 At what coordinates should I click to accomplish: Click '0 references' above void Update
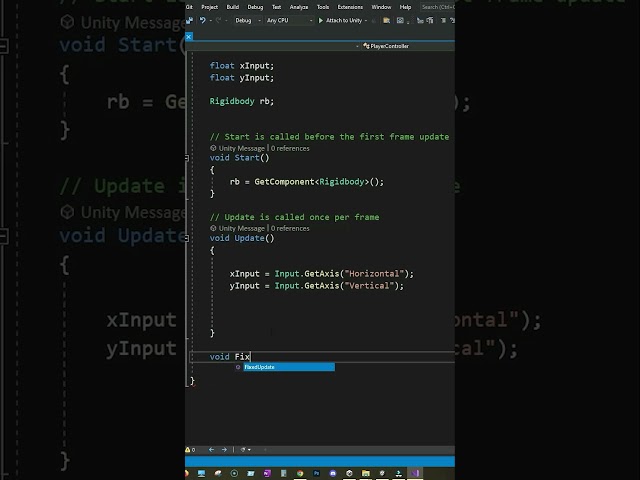pyautogui.click(x=290, y=228)
